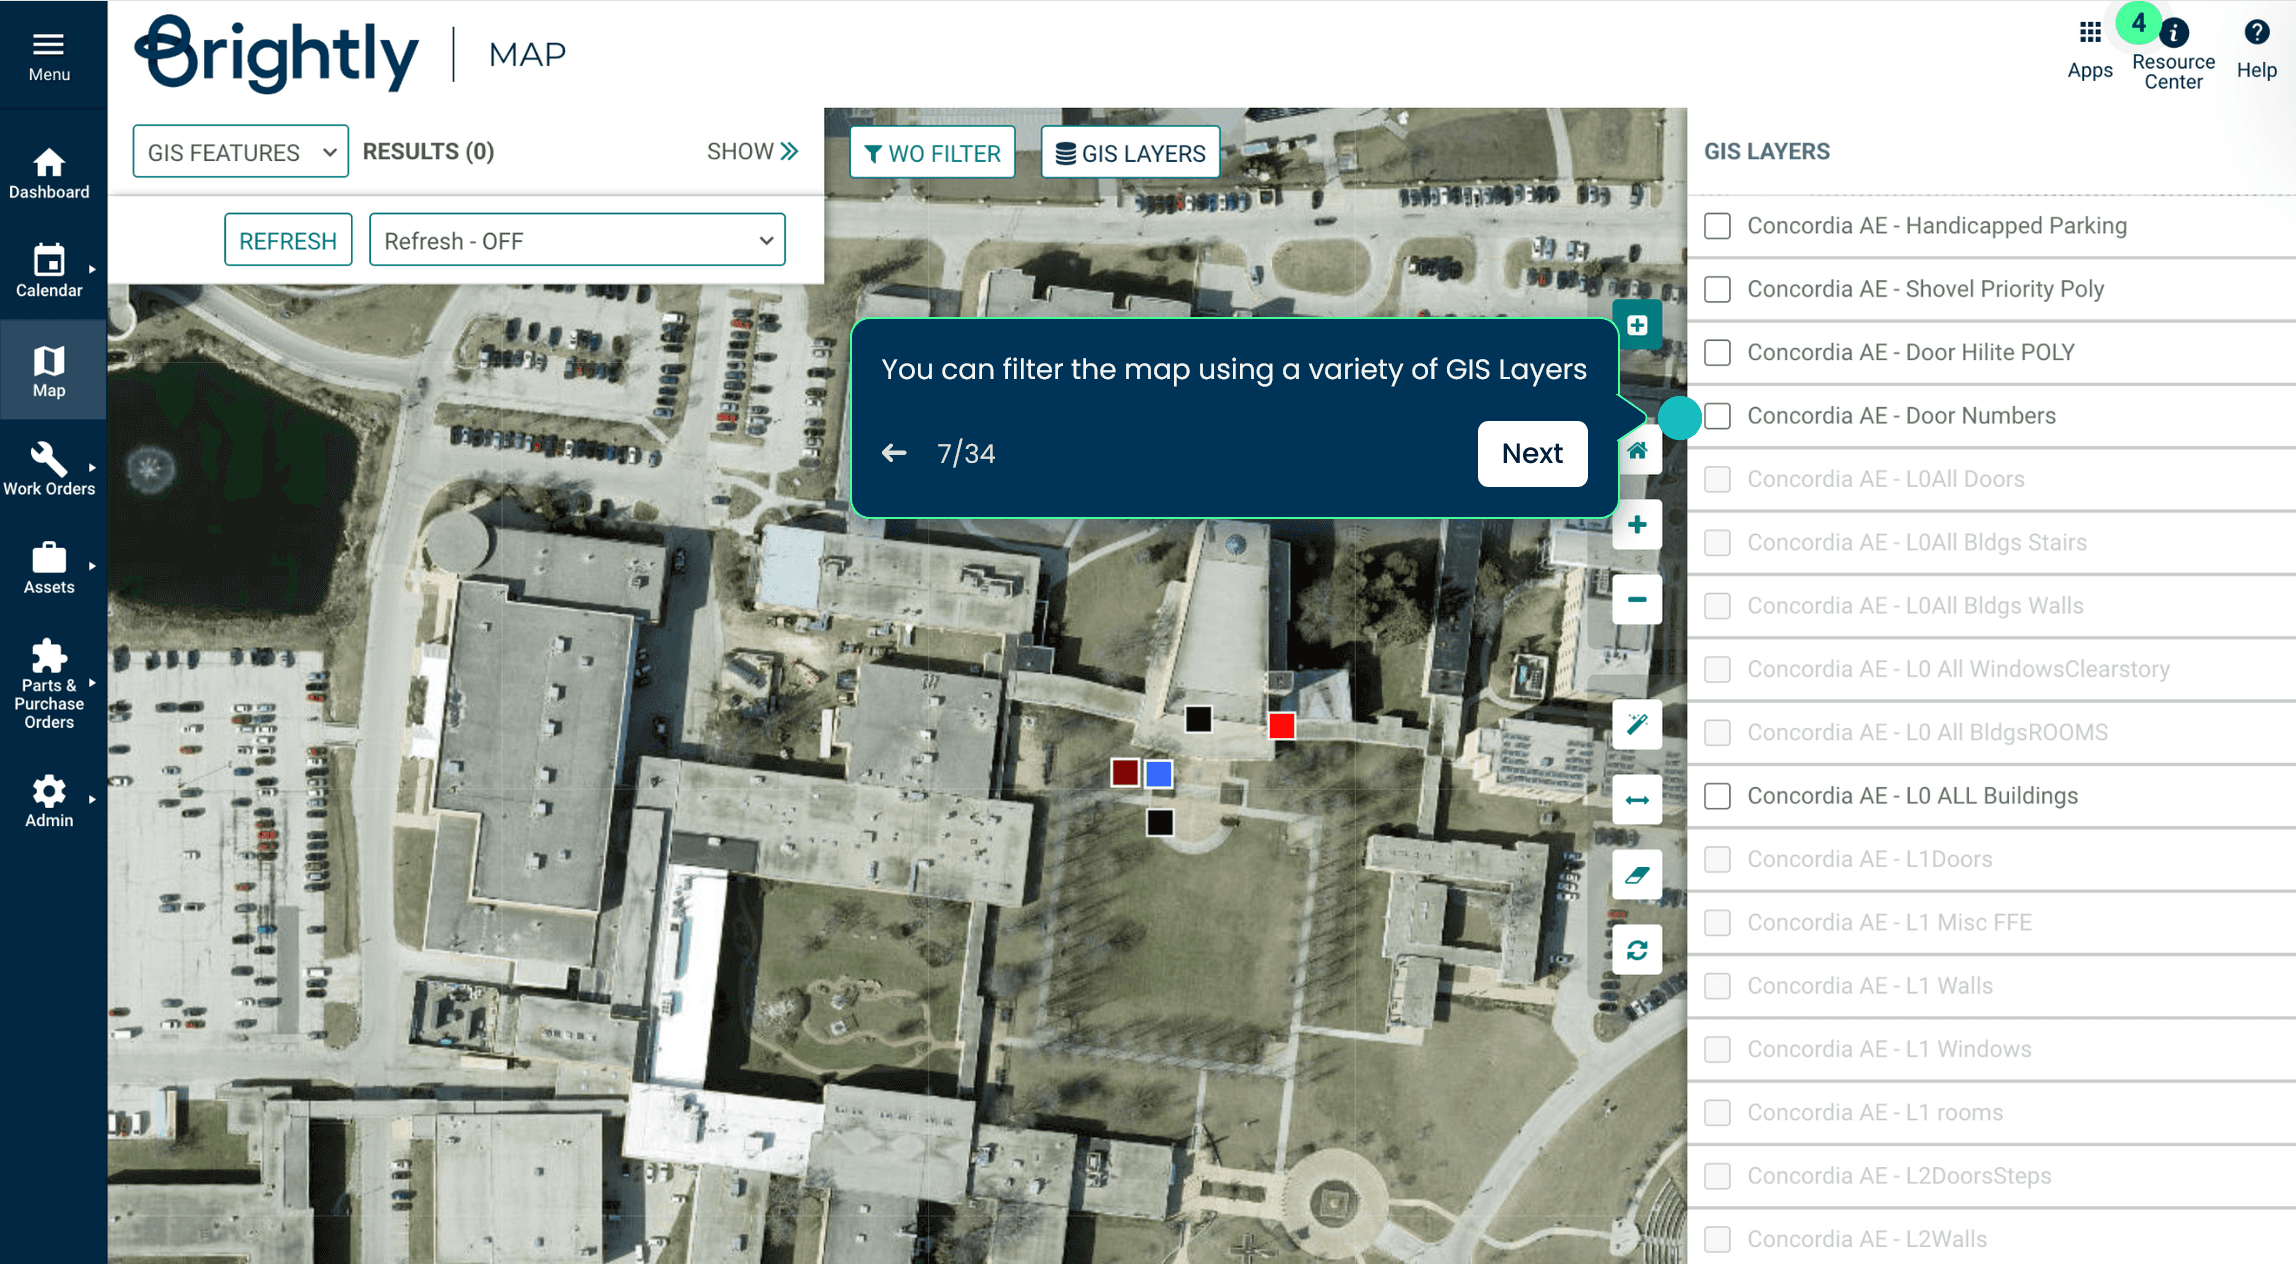This screenshot has height=1264, width=2296.
Task: Toggle Concordia AE - L0 ALL Buildings checkbox
Action: (x=1717, y=796)
